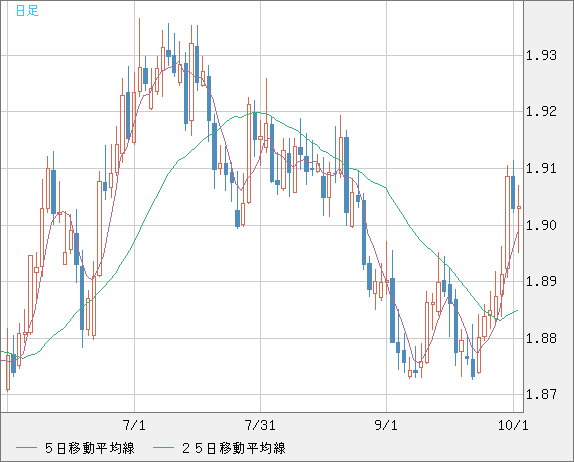
Task: Click the 1.90 price axis label
Action: [x=541, y=225]
